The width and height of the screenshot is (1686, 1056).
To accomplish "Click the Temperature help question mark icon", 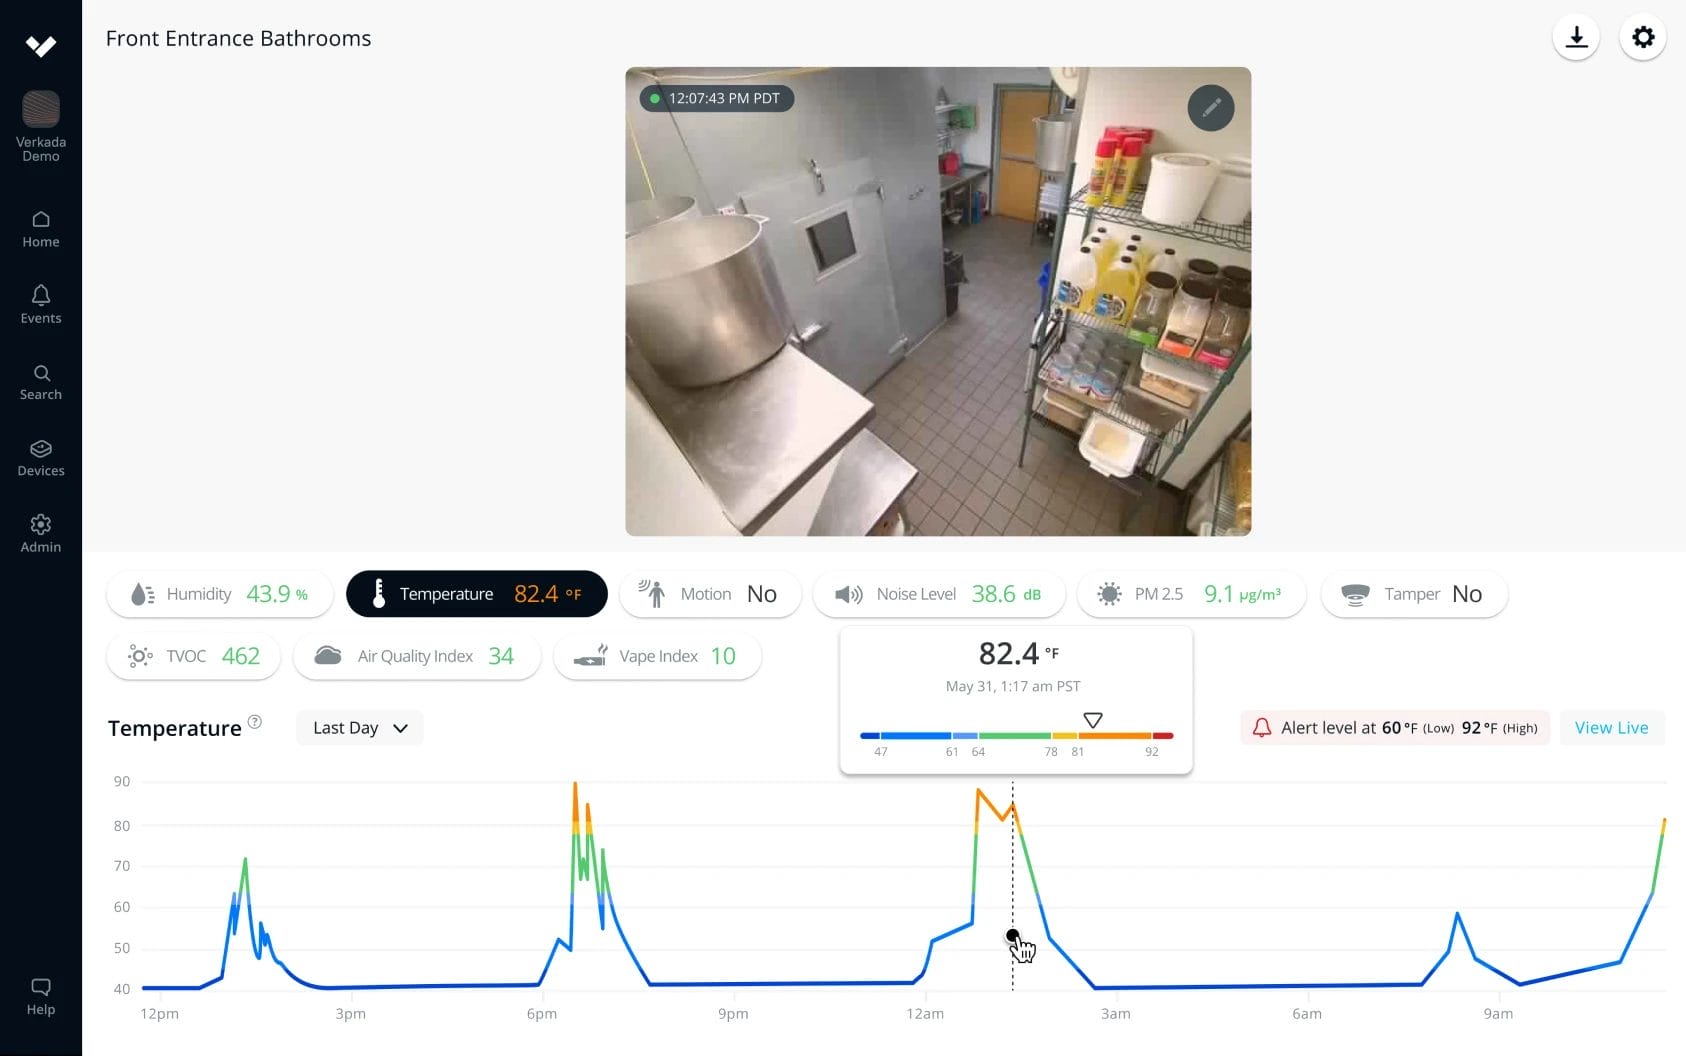I will click(255, 722).
